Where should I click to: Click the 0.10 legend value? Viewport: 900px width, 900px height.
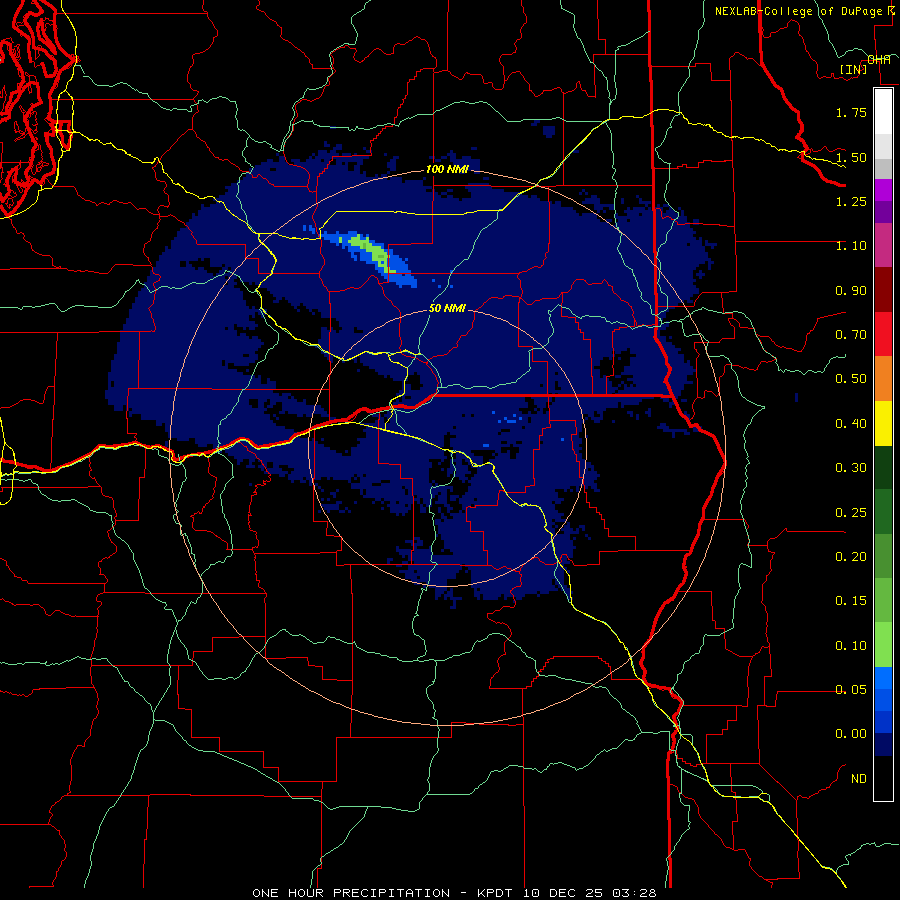[851, 646]
